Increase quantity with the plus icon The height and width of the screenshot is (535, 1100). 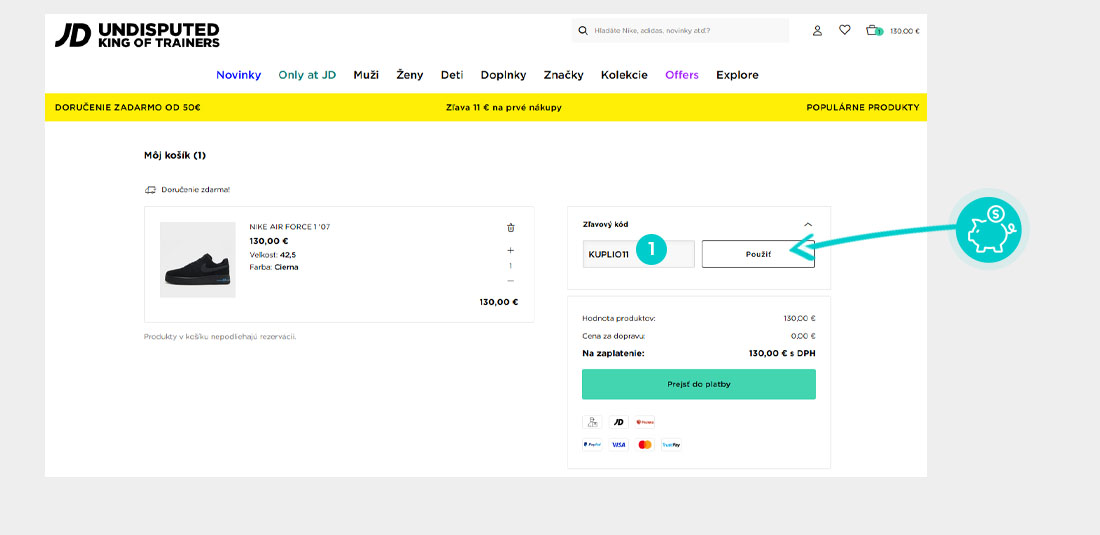(x=511, y=250)
